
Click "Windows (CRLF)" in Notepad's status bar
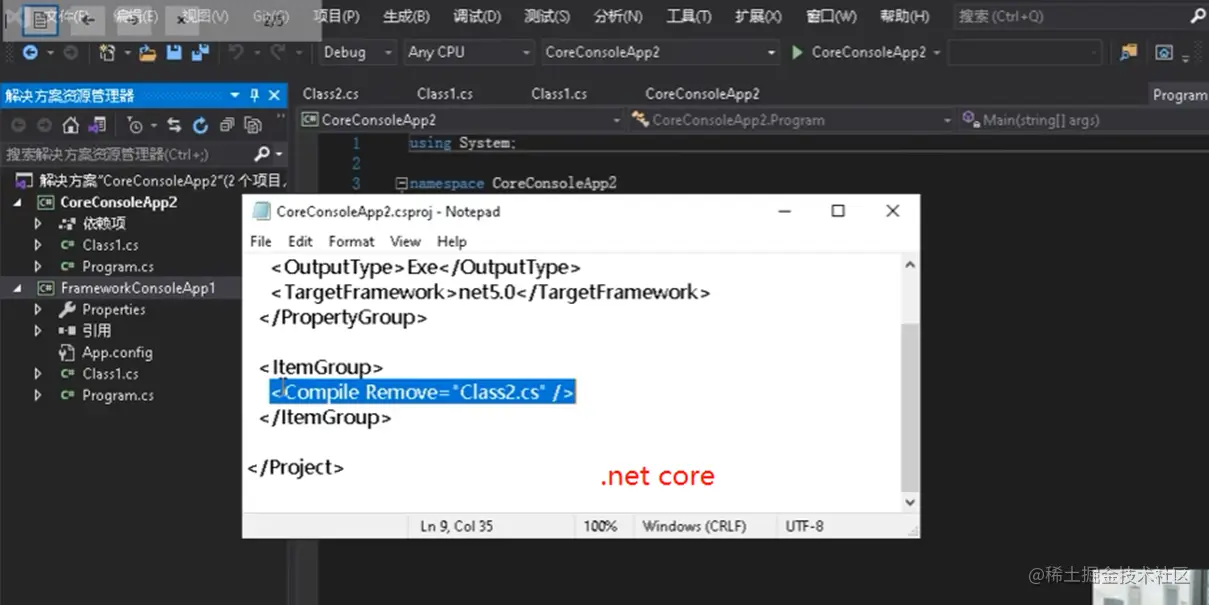694,526
